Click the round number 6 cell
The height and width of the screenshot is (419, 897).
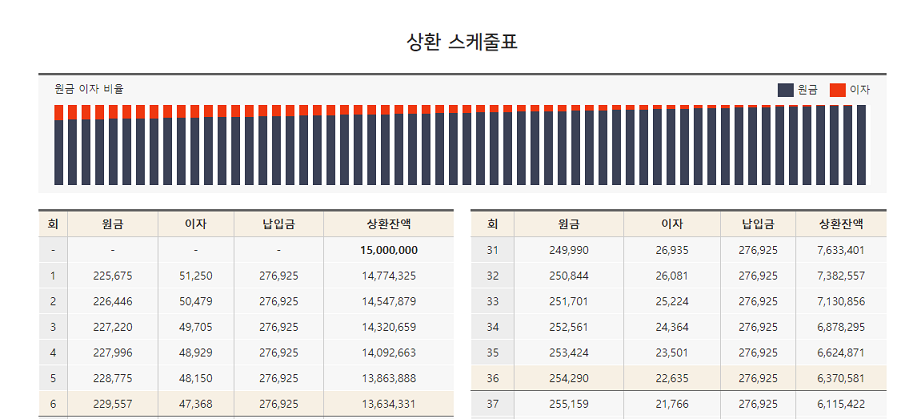click(x=53, y=404)
